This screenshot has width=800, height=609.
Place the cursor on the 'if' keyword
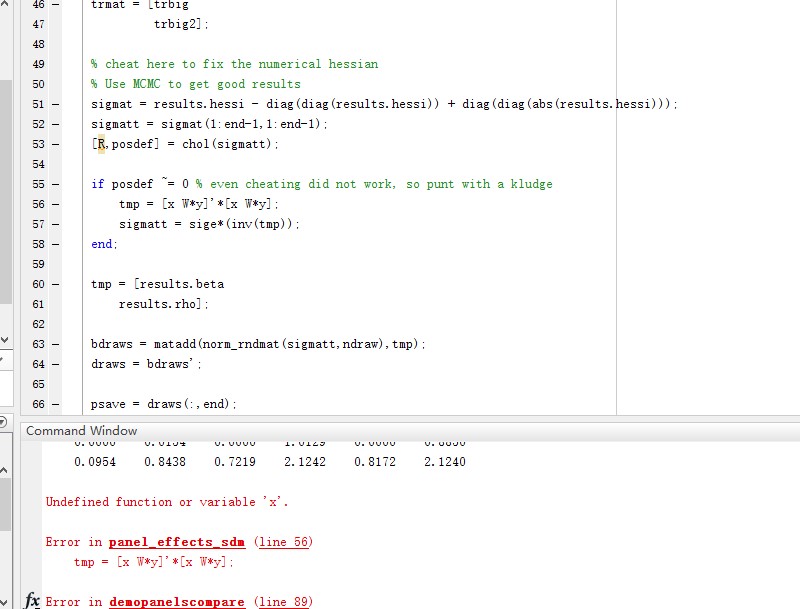[97, 184]
